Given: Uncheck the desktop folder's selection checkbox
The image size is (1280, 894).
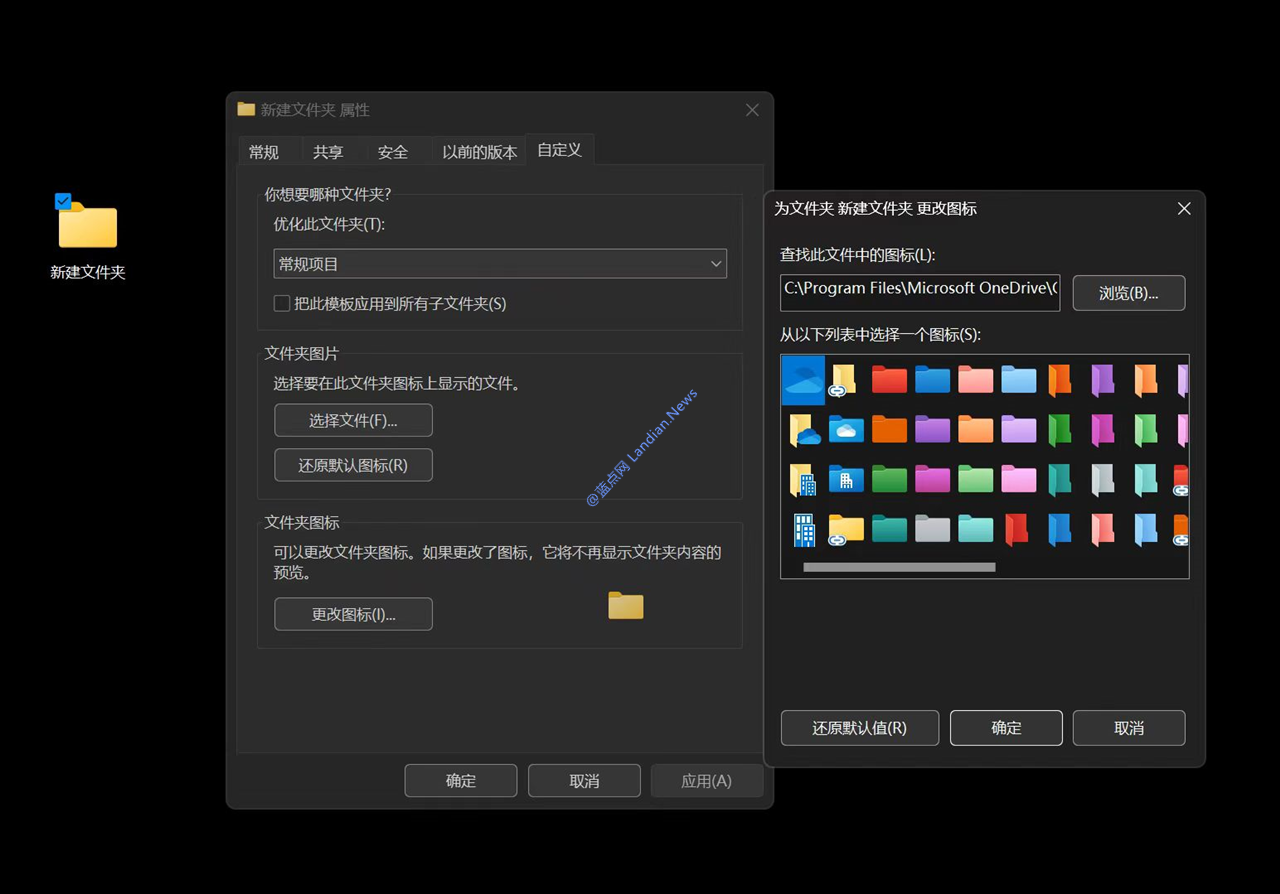Looking at the screenshot, I should pyautogui.click(x=63, y=201).
